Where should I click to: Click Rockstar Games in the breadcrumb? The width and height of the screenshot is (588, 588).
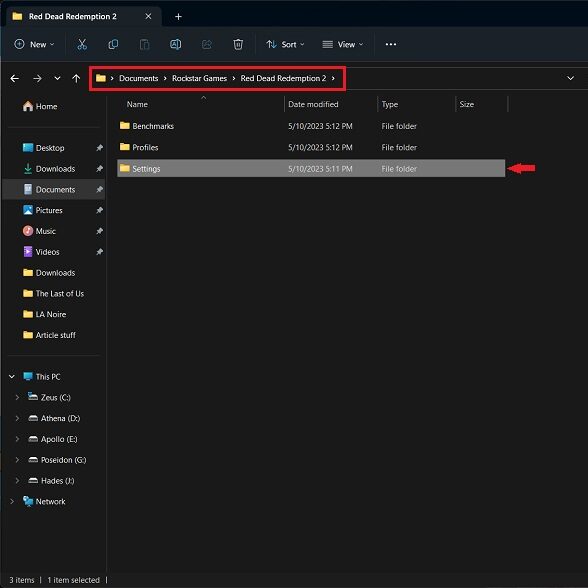(199, 78)
